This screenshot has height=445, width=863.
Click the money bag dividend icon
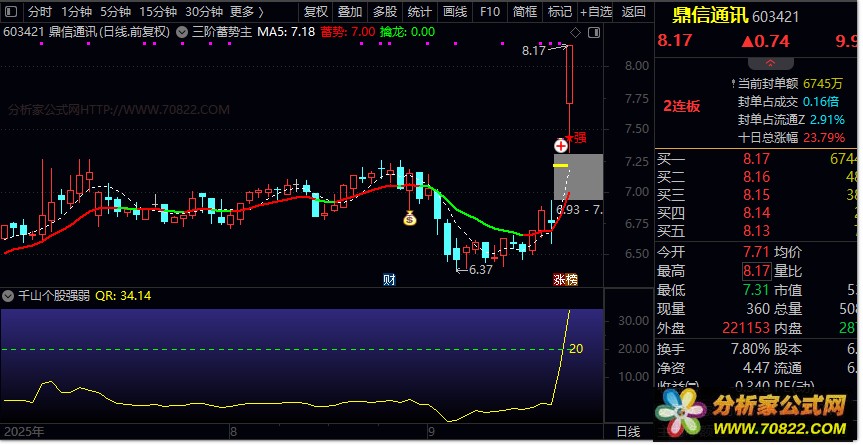coord(409,219)
